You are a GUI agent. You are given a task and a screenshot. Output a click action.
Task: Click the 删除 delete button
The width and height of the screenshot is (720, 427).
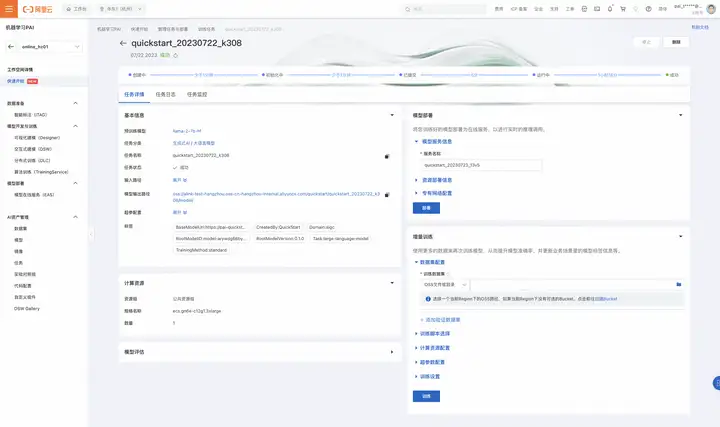676,42
